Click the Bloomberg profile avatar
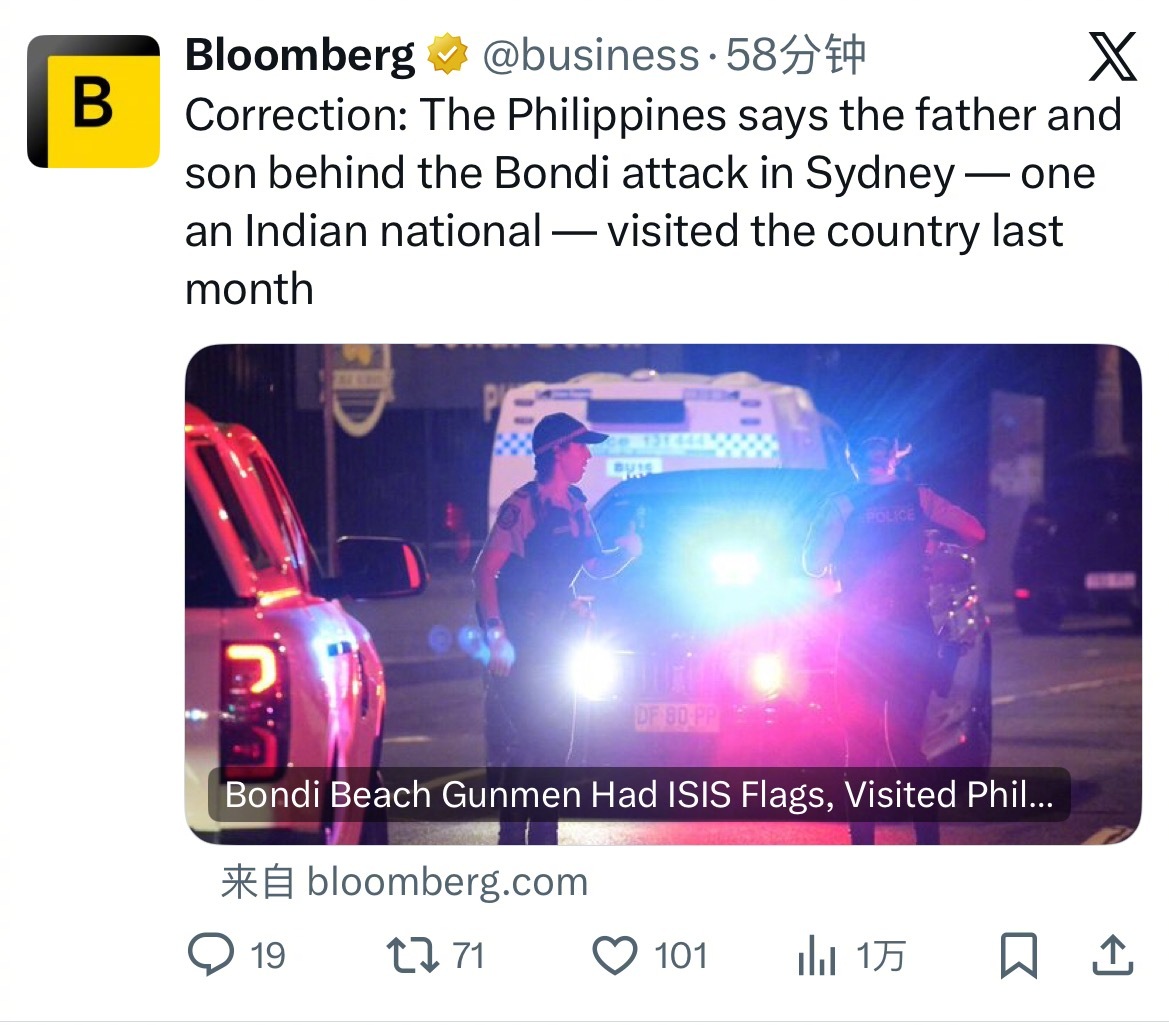This screenshot has width=1169, height=1025. pos(93,101)
